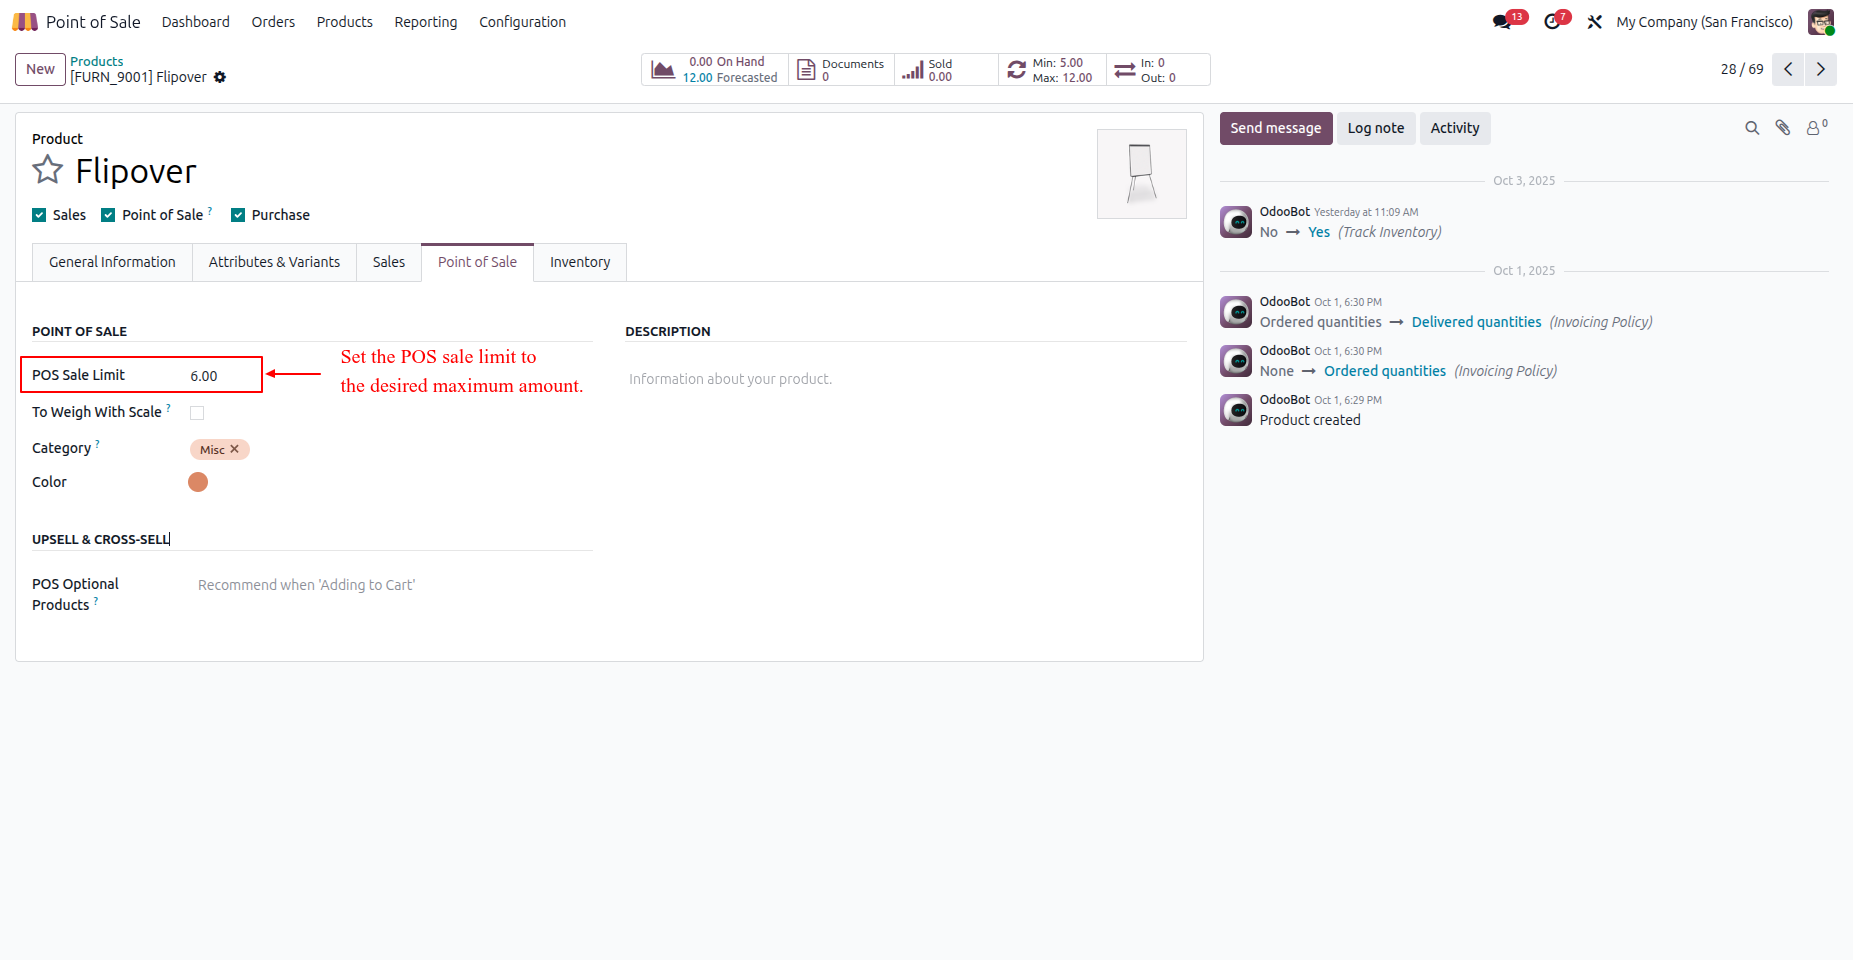
Task: Click the 'Delivered quantities' log text
Action: [1476, 322]
